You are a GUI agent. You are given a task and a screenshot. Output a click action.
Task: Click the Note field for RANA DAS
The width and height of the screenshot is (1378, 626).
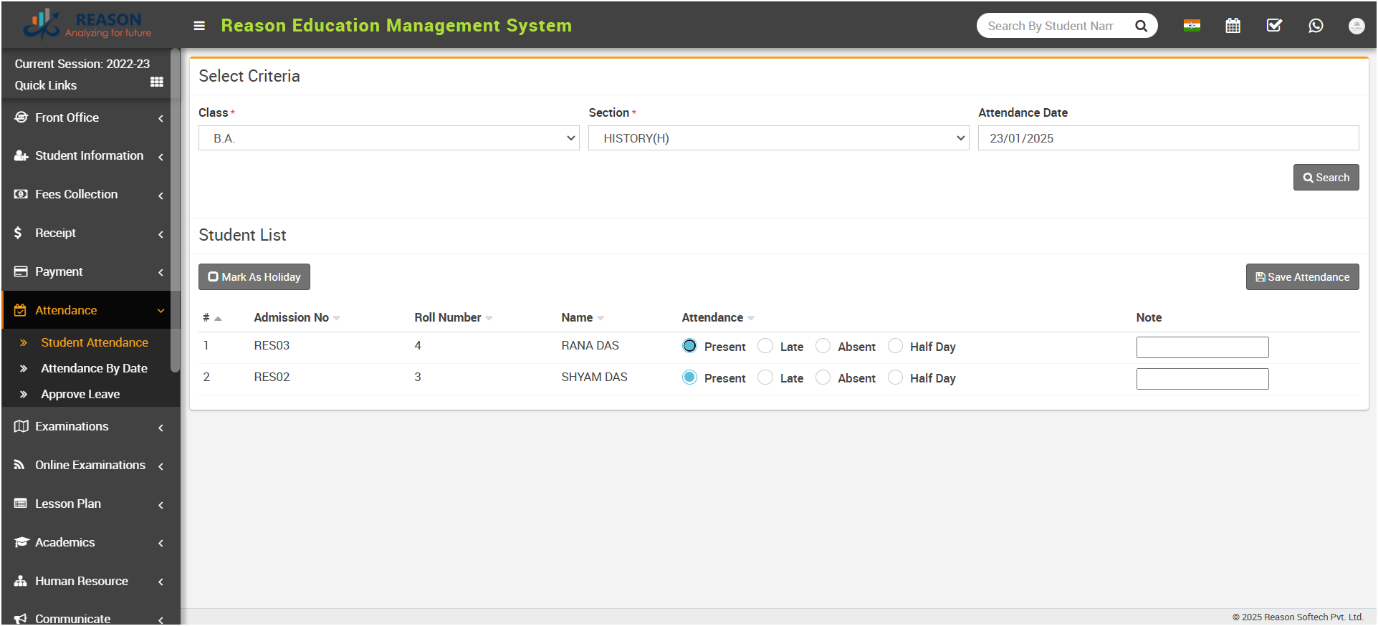(1202, 347)
